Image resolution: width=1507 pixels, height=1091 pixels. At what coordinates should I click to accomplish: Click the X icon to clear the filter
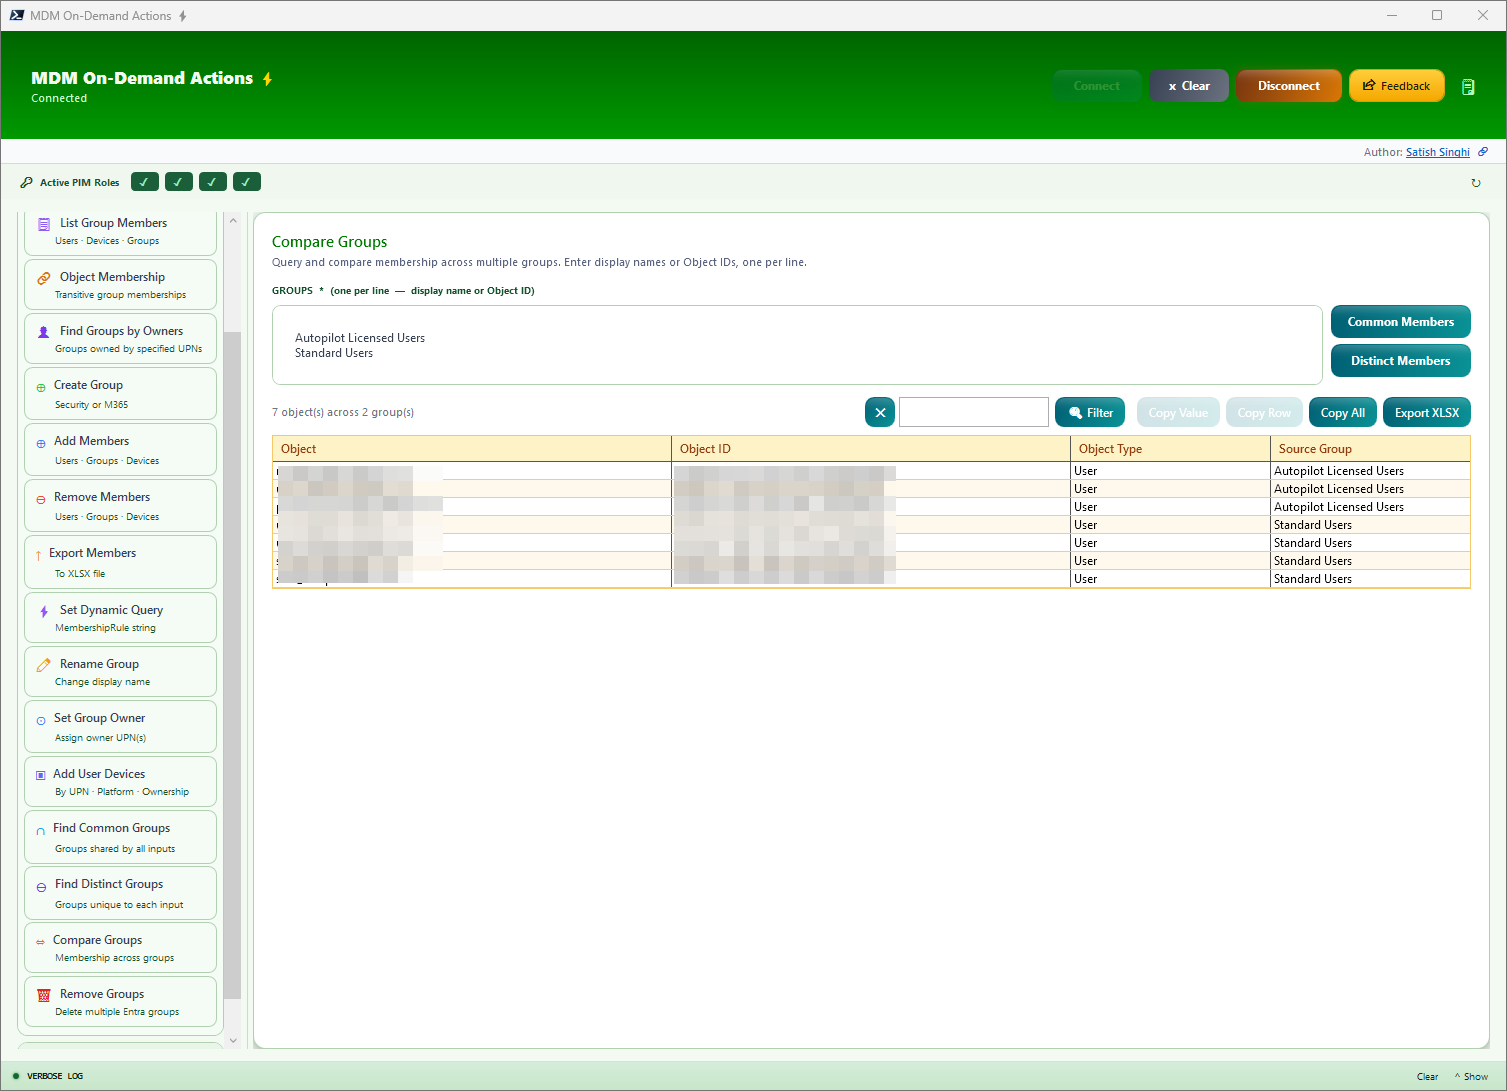tap(879, 411)
